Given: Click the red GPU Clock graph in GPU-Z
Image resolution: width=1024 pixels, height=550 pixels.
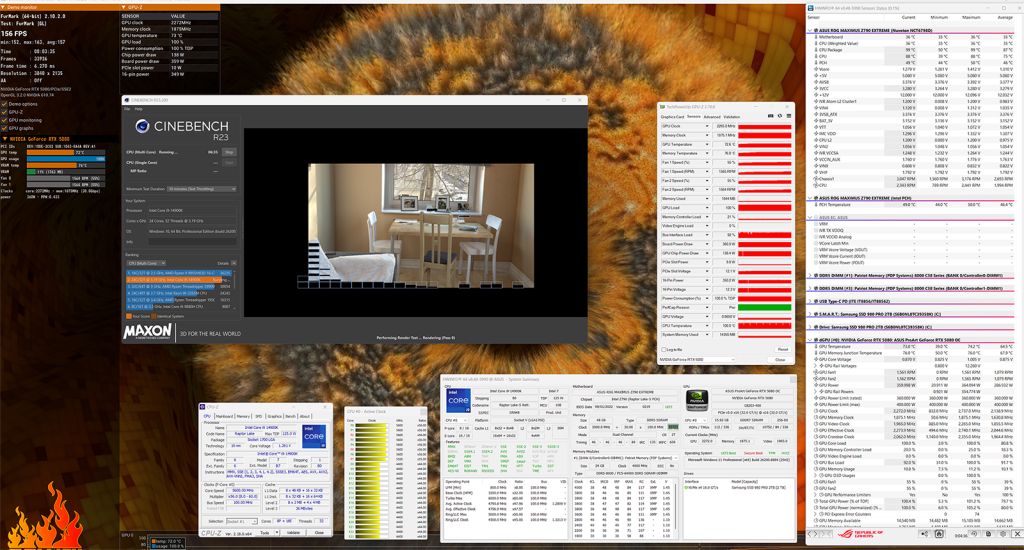Looking at the screenshot, I should point(765,126).
